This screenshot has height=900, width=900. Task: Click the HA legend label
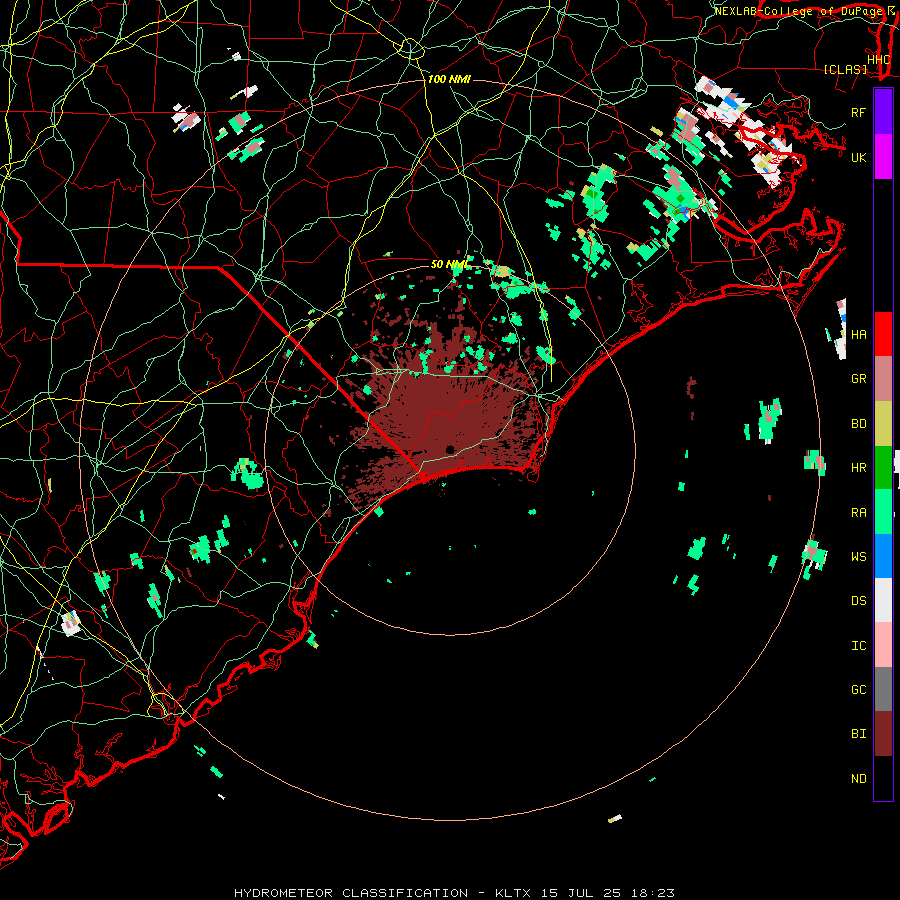(x=858, y=334)
